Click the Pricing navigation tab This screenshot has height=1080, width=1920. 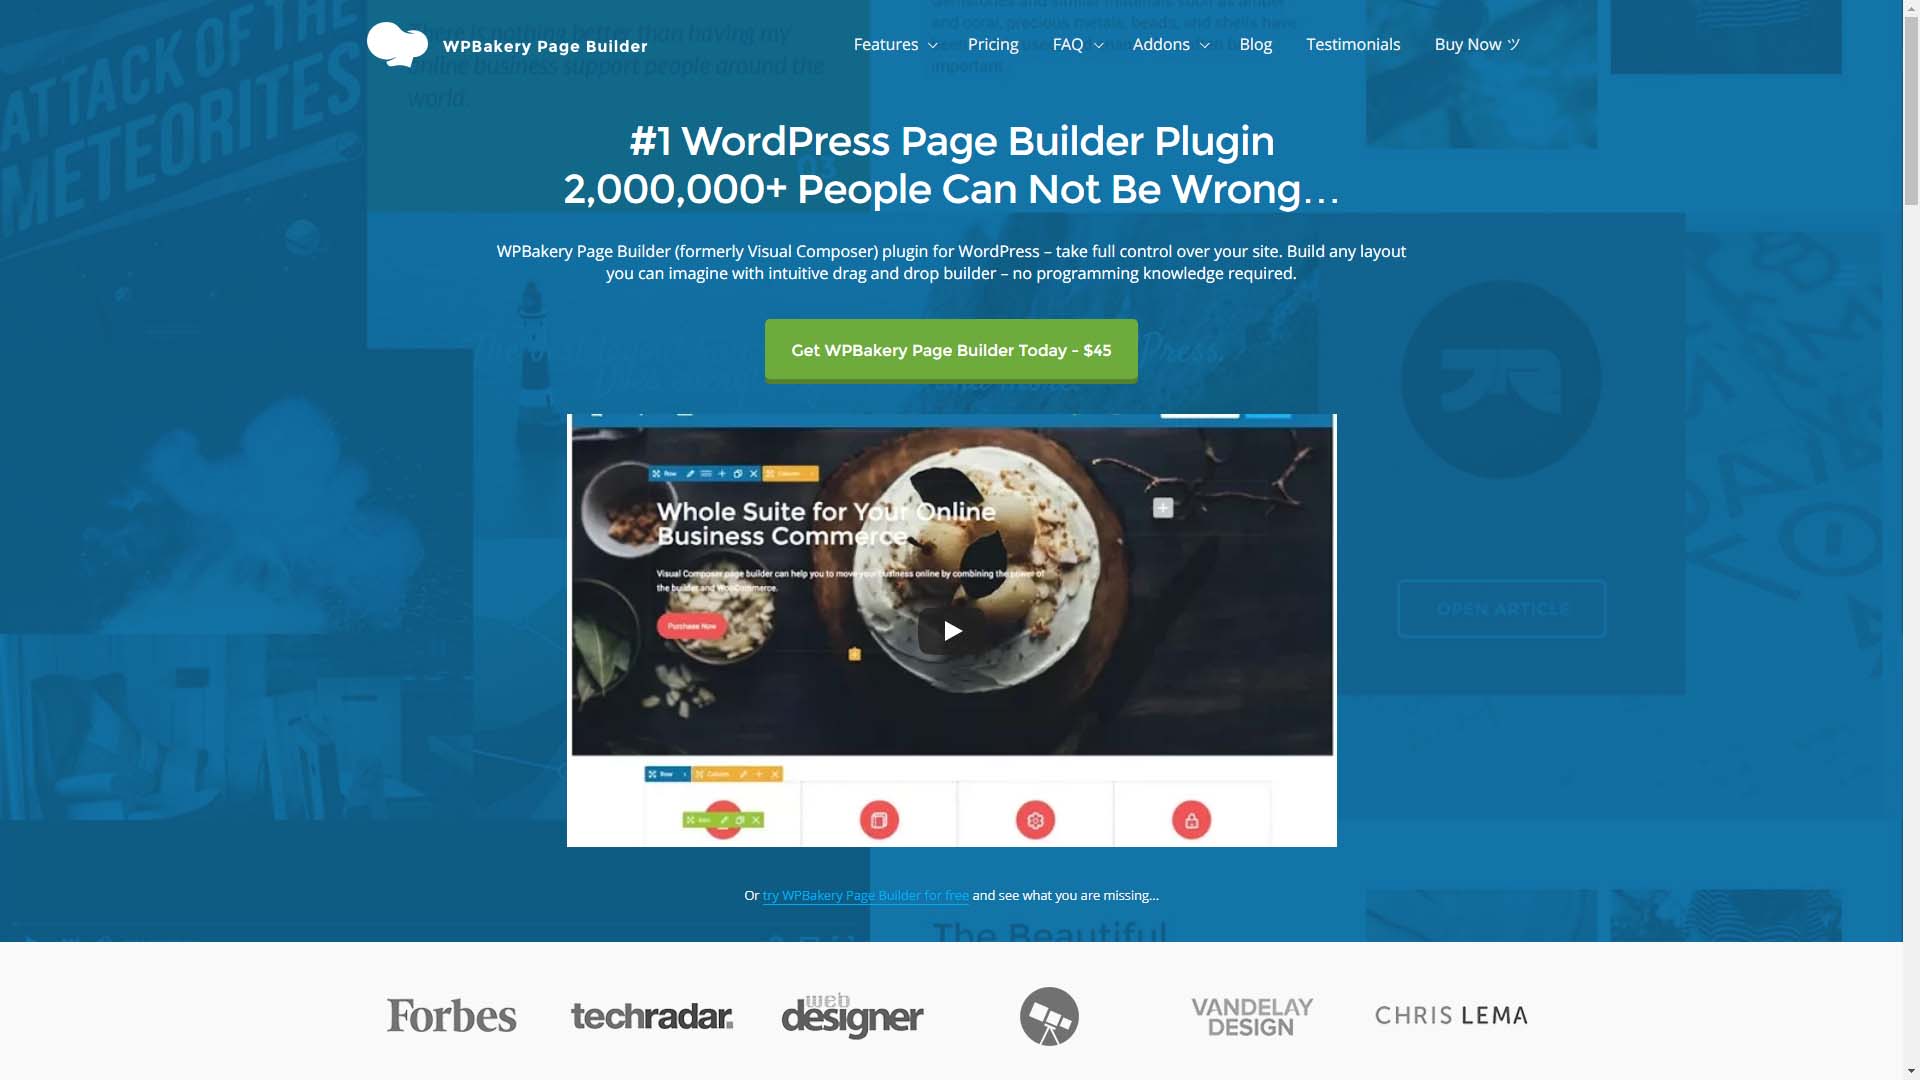point(993,45)
